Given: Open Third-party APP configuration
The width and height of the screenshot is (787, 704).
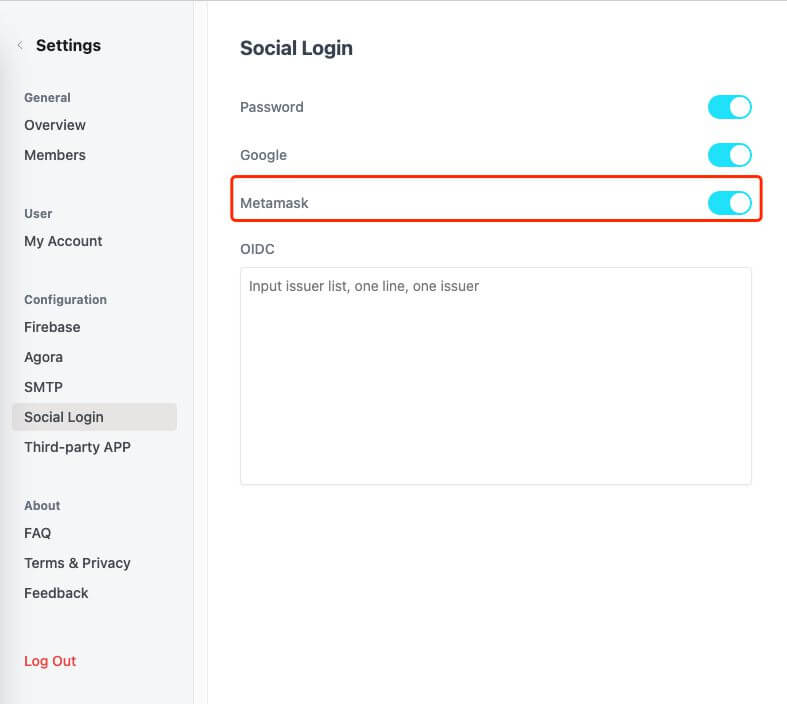Looking at the screenshot, I should [x=77, y=447].
